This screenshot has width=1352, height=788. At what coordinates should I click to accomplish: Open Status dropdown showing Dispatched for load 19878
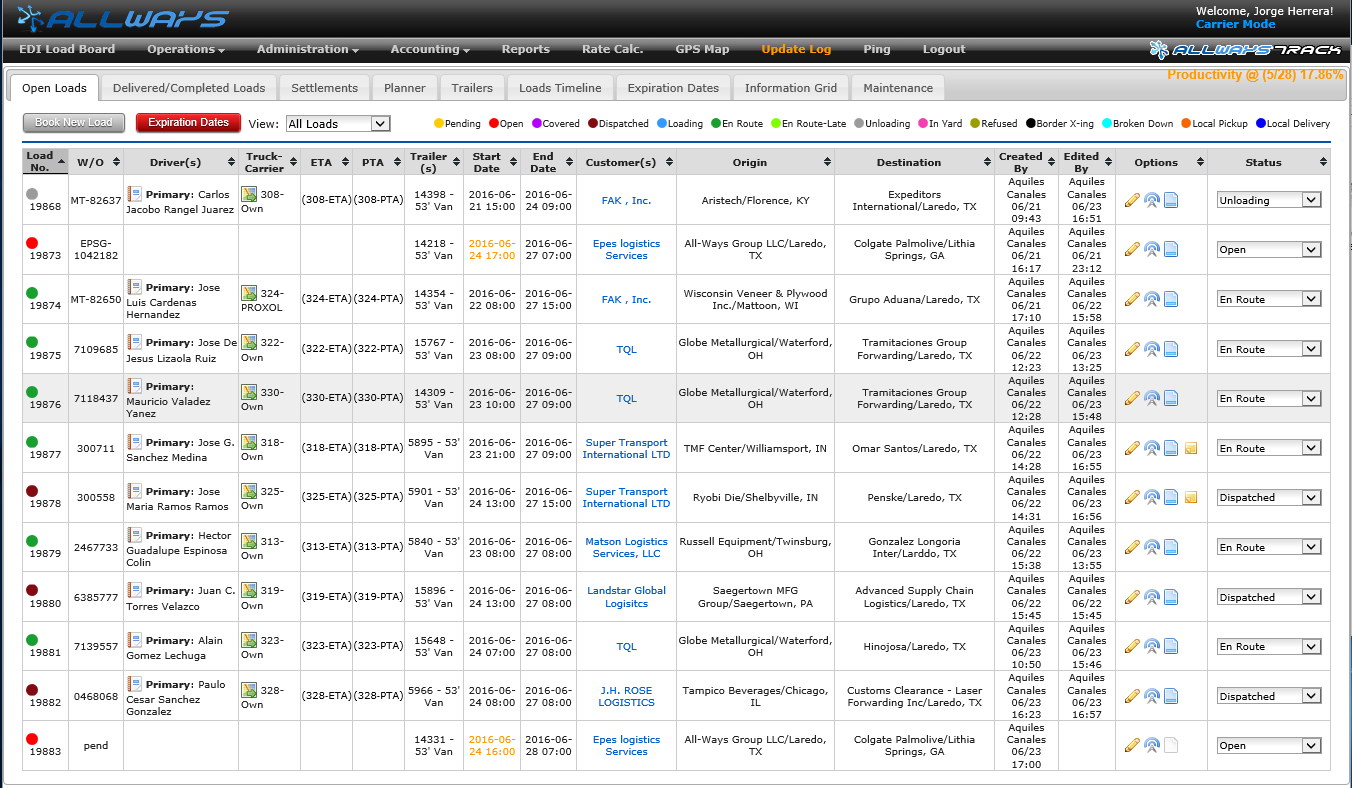(x=1269, y=498)
